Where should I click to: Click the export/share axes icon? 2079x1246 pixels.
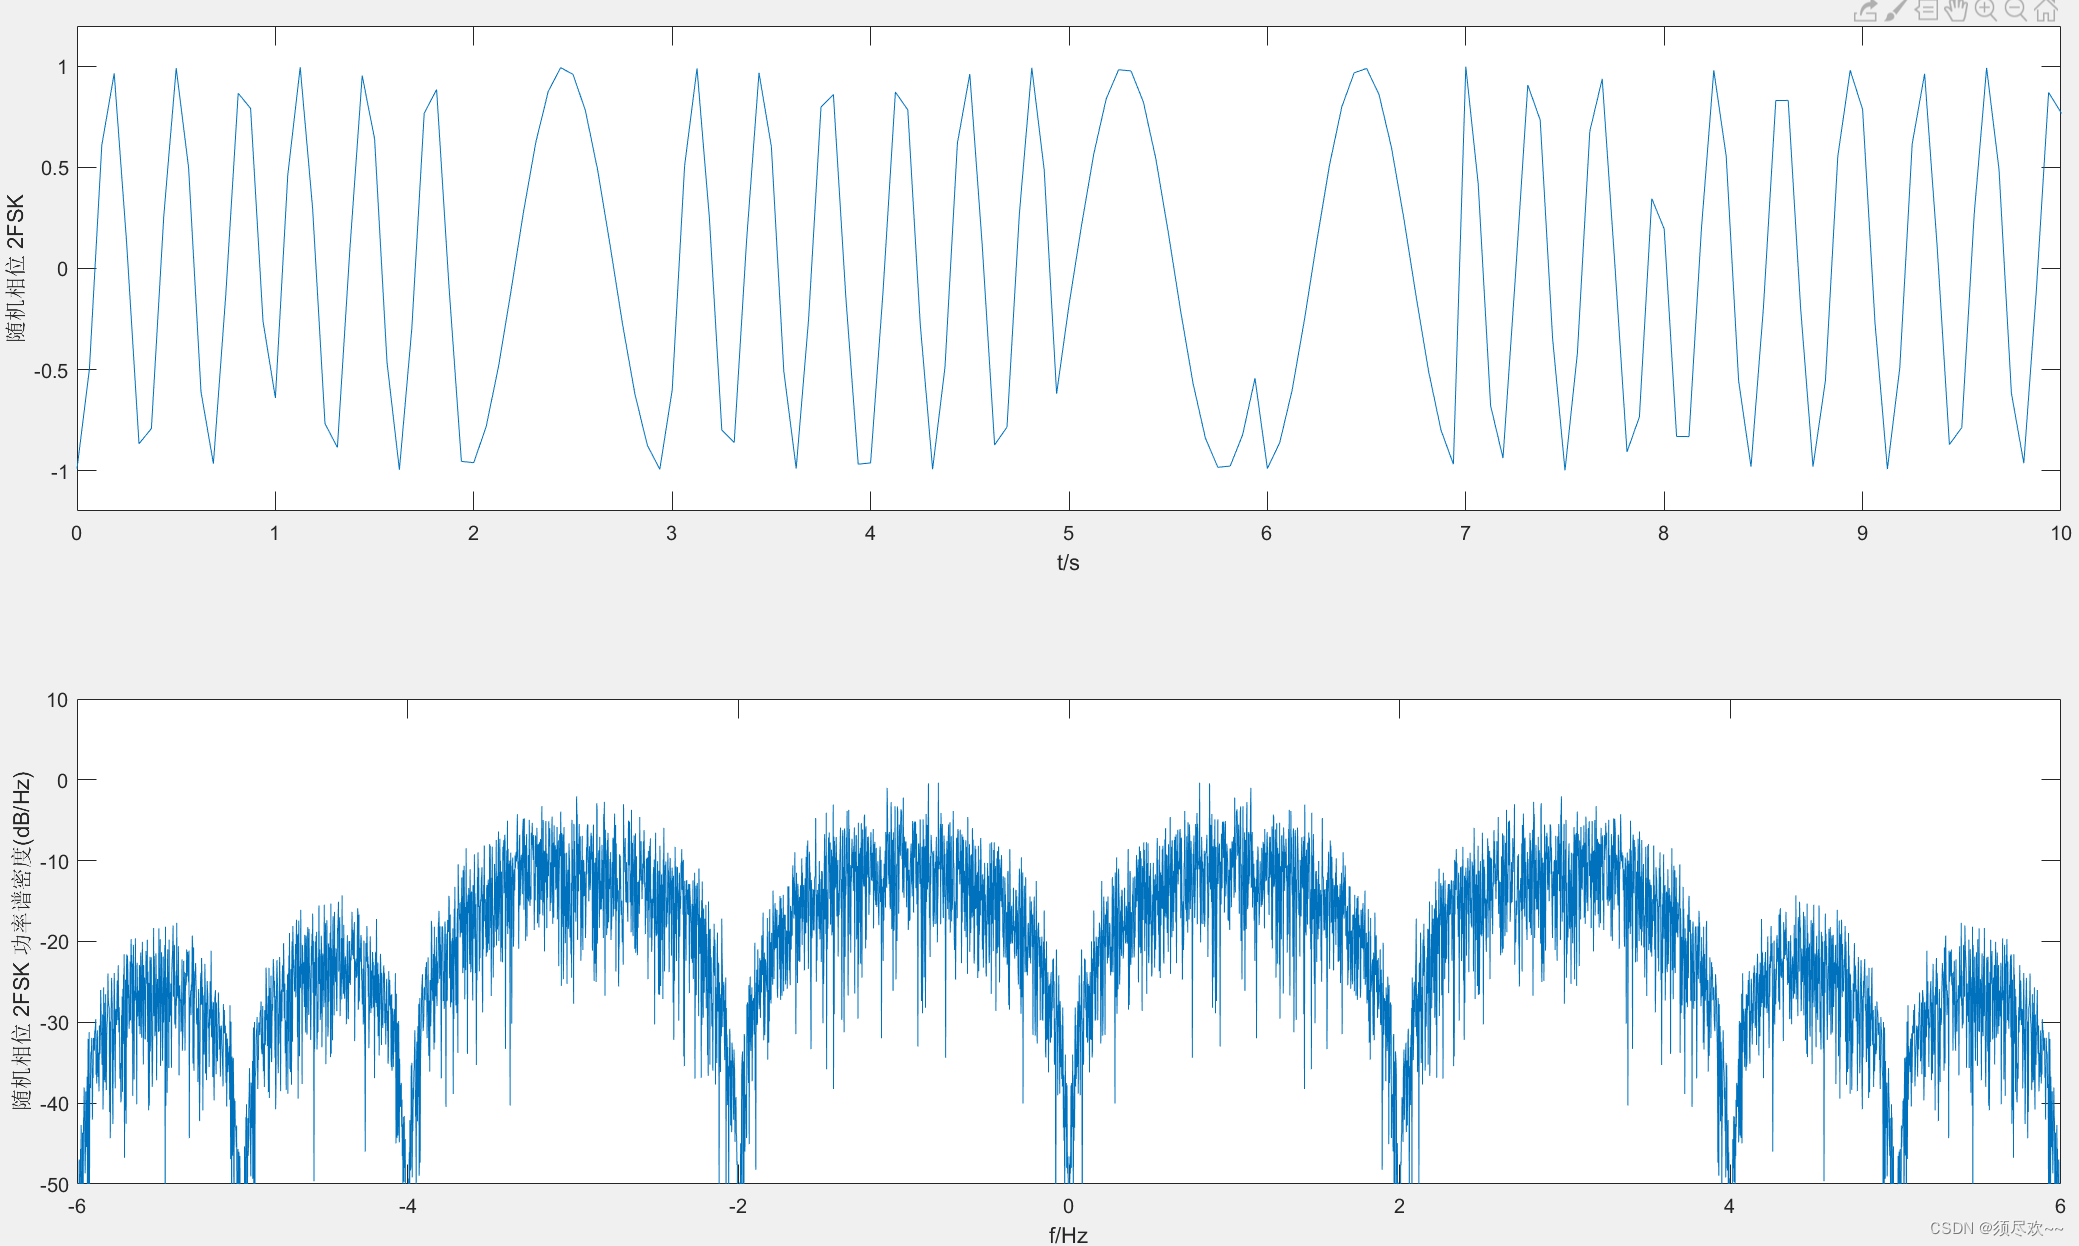click(x=1865, y=11)
